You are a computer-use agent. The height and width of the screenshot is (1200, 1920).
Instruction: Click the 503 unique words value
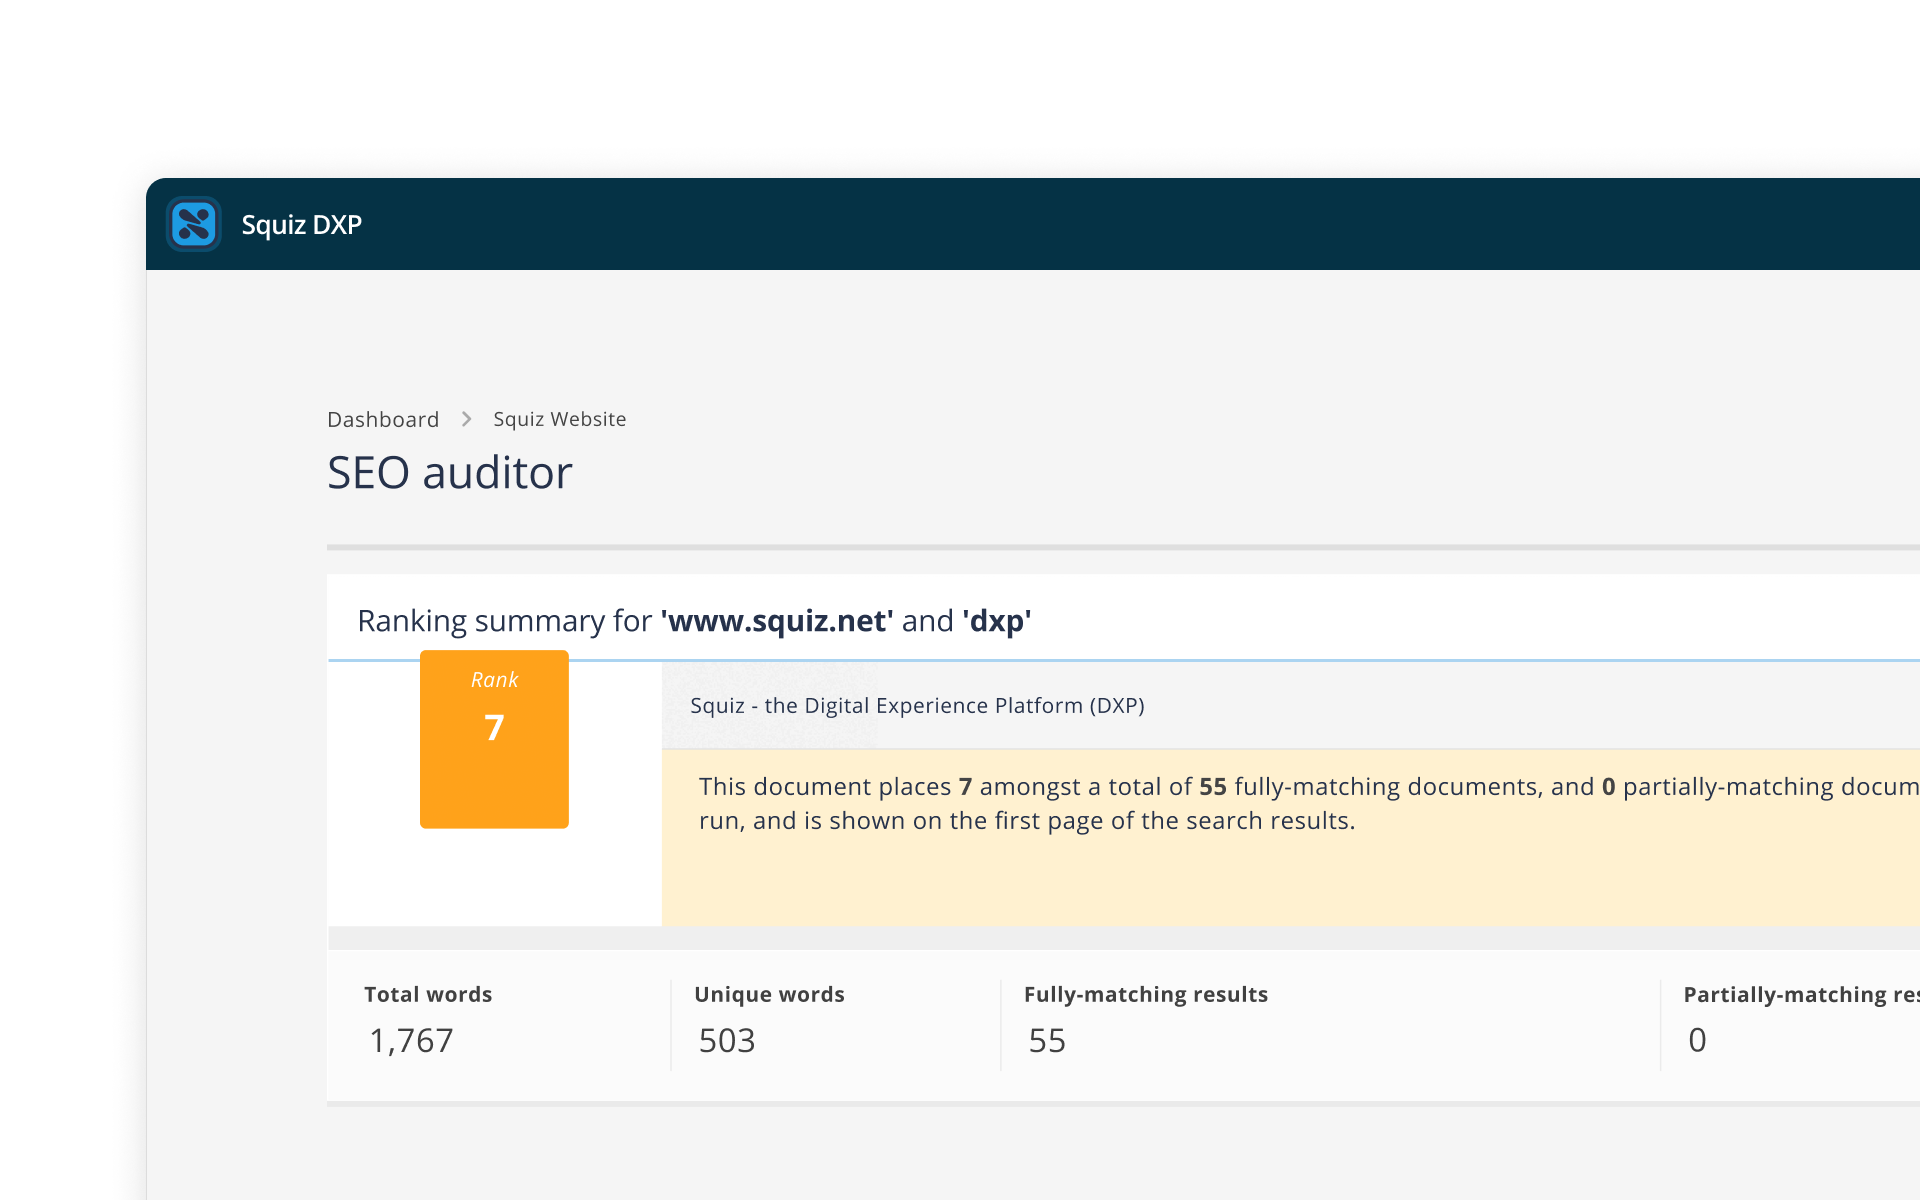[x=727, y=1041]
